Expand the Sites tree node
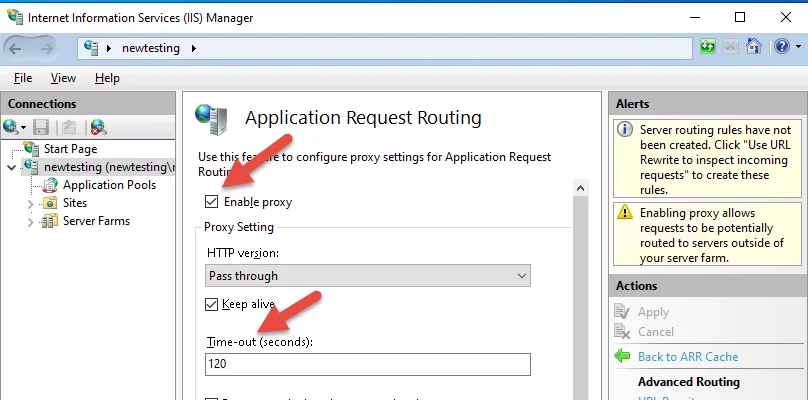808x400 pixels. pyautogui.click(x=29, y=203)
